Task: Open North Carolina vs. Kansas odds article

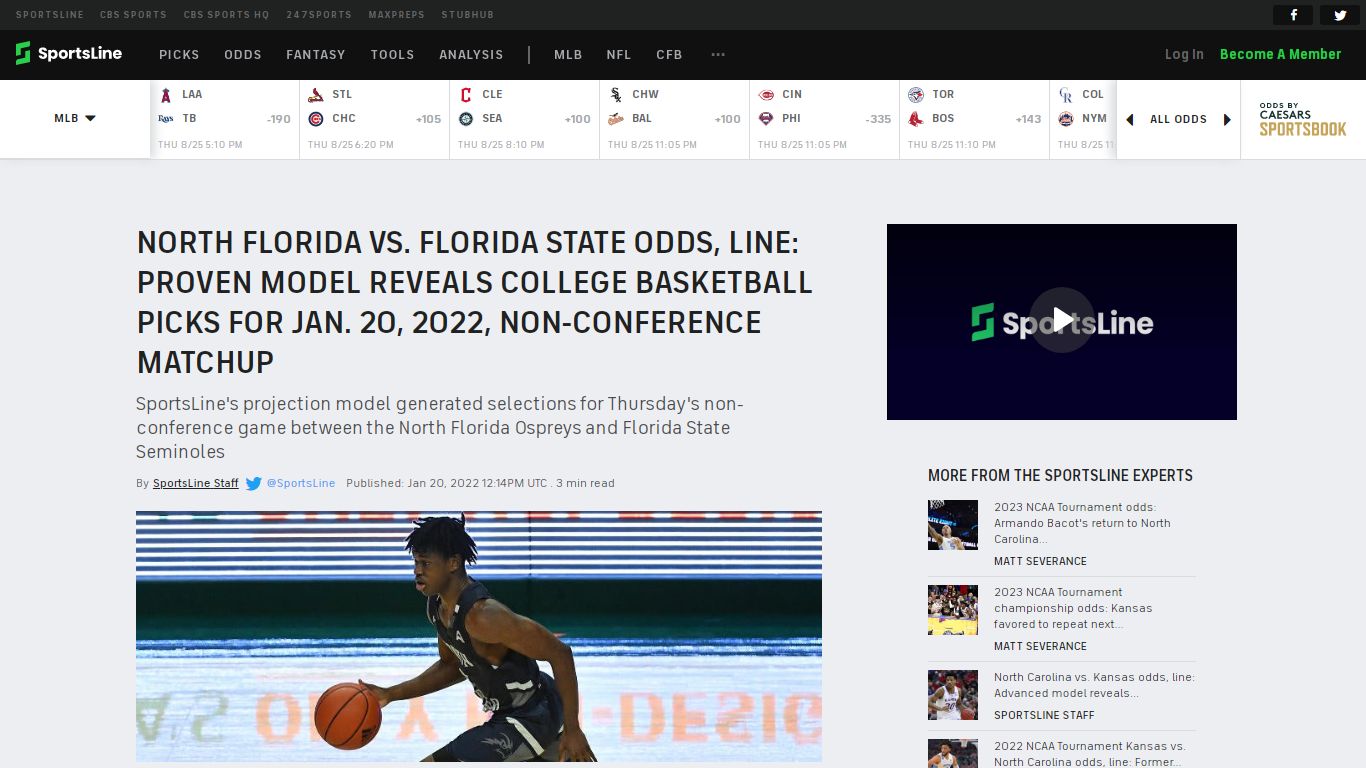Action: [x=1094, y=685]
